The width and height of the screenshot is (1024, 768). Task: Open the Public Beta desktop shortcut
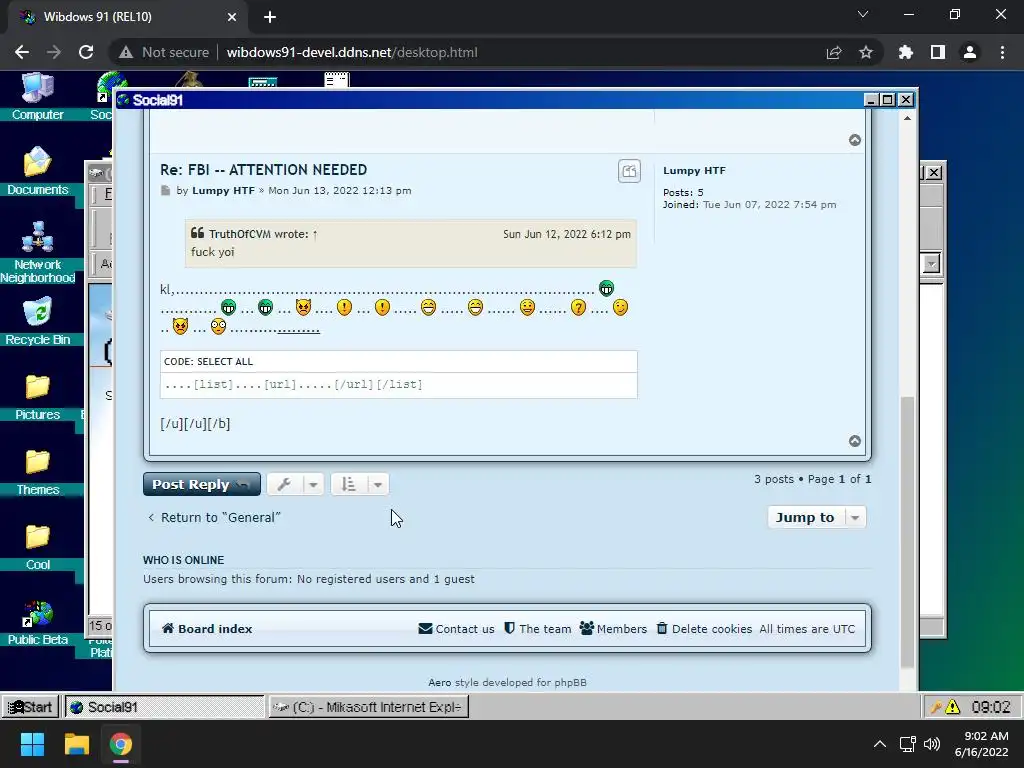pyautogui.click(x=37, y=622)
